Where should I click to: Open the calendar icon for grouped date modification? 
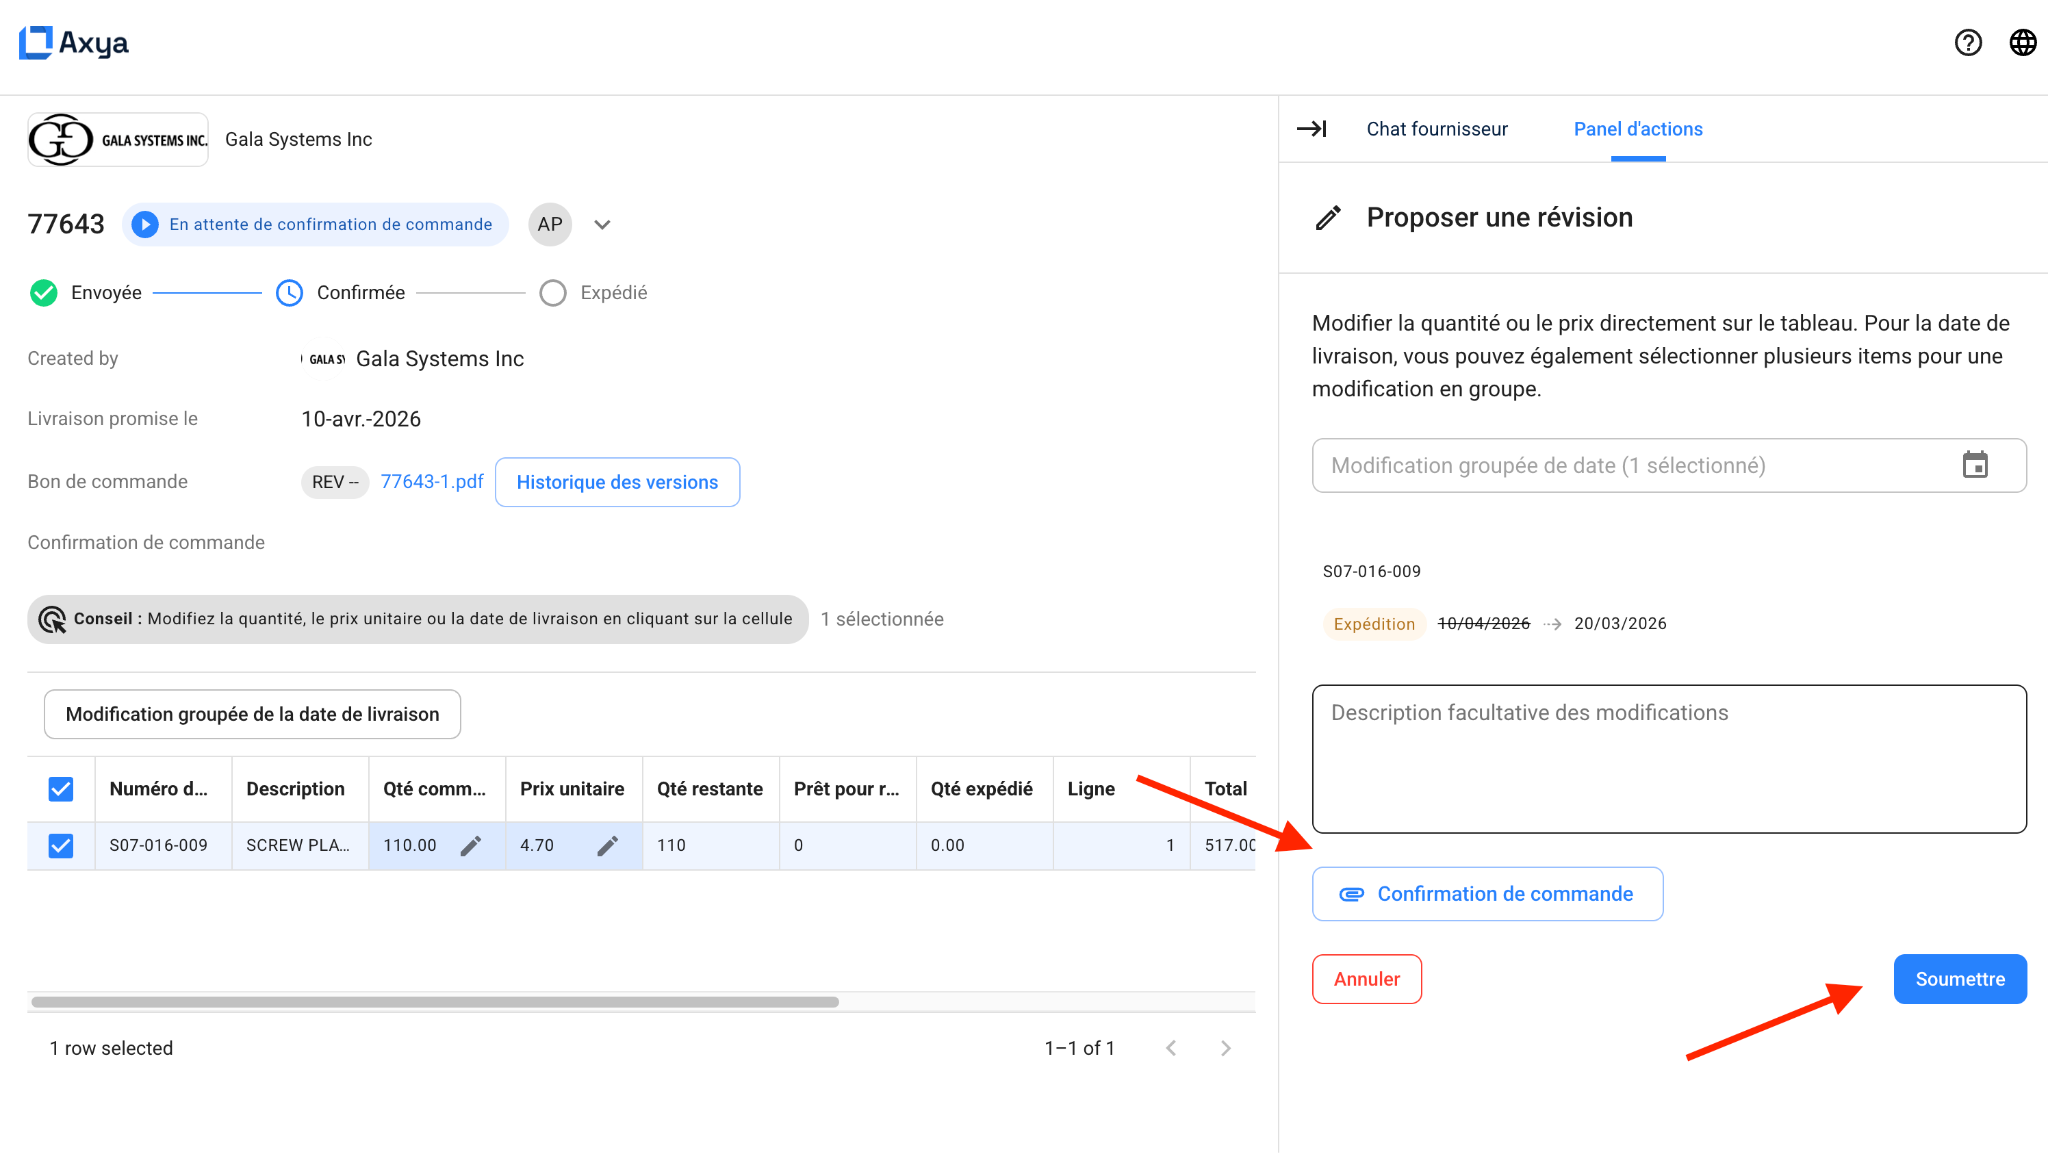(1976, 465)
